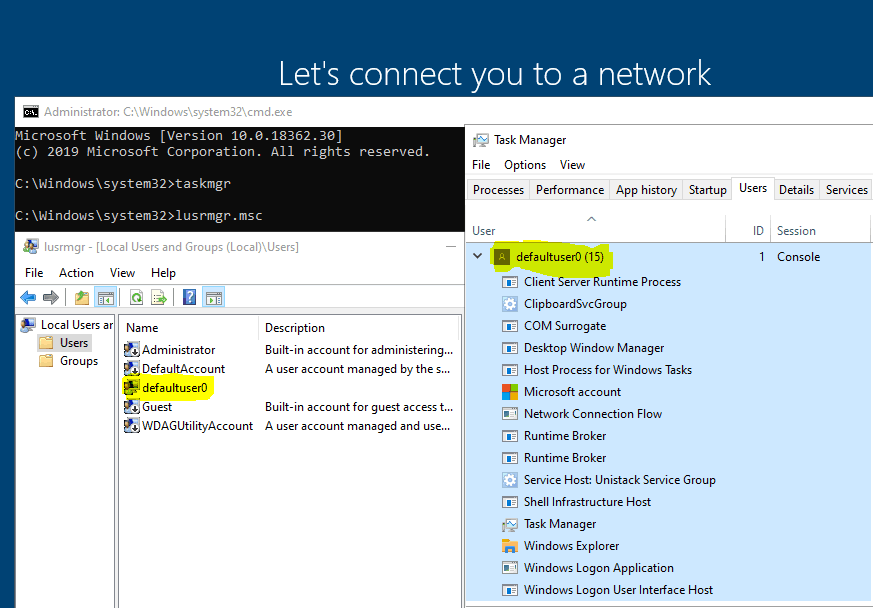
Task: Minimize the lusrmgr window
Action: point(451,246)
